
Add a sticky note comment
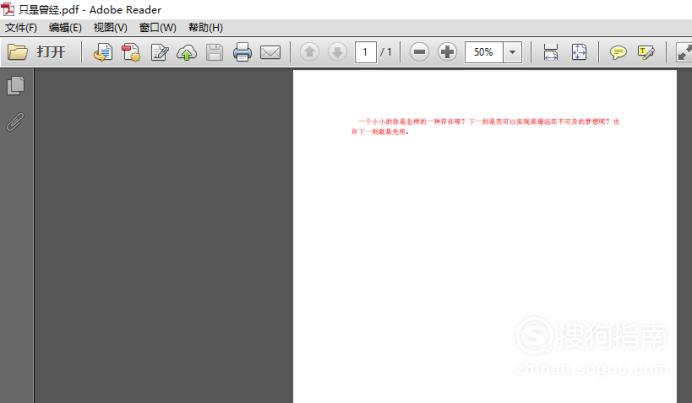[x=618, y=53]
